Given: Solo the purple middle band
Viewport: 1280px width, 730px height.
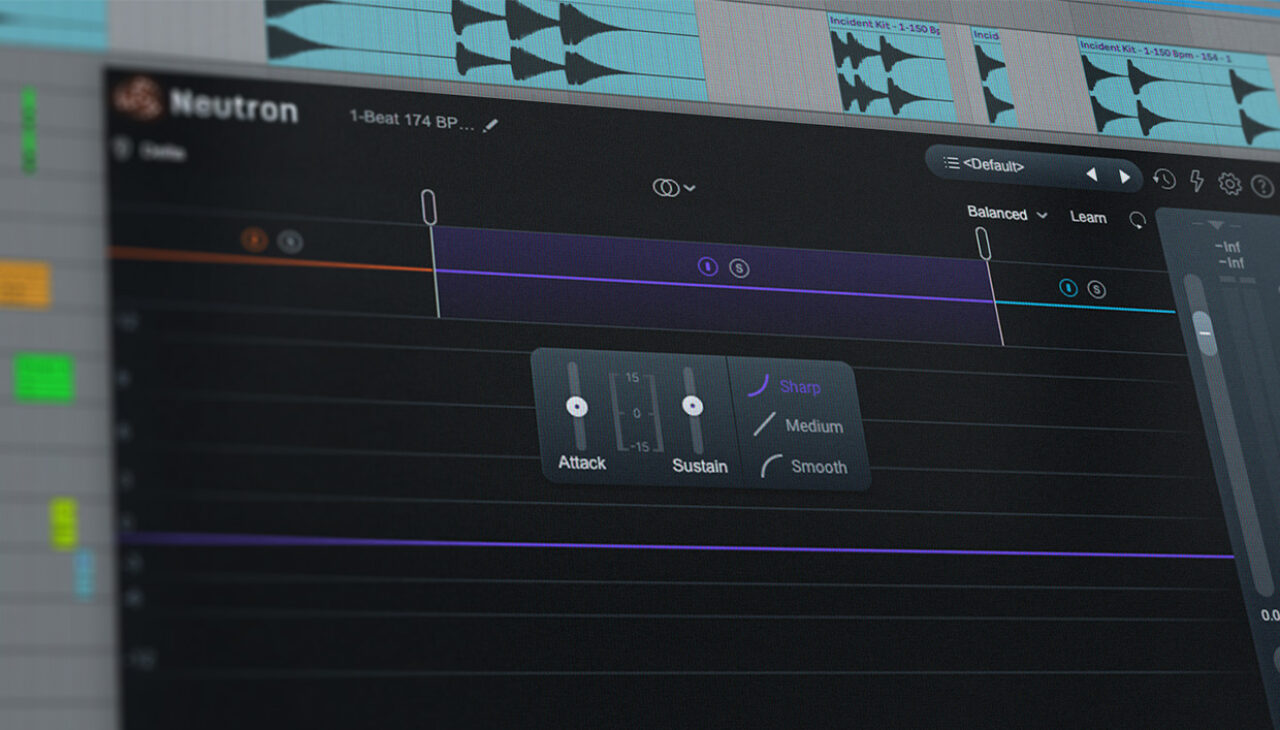Looking at the screenshot, I should point(740,267).
